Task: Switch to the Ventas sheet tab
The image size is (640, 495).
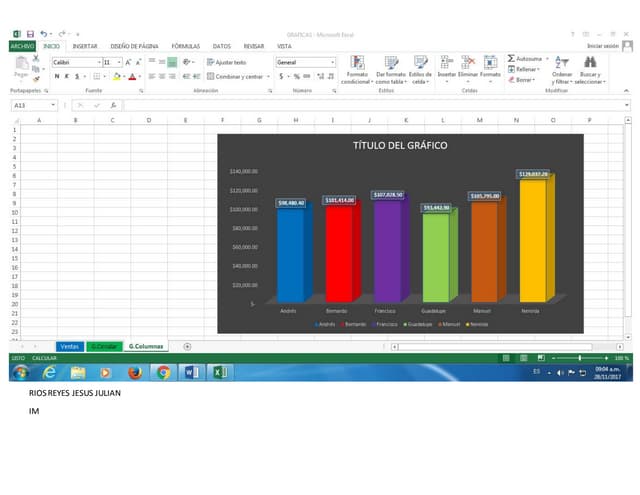Action: pos(69,346)
